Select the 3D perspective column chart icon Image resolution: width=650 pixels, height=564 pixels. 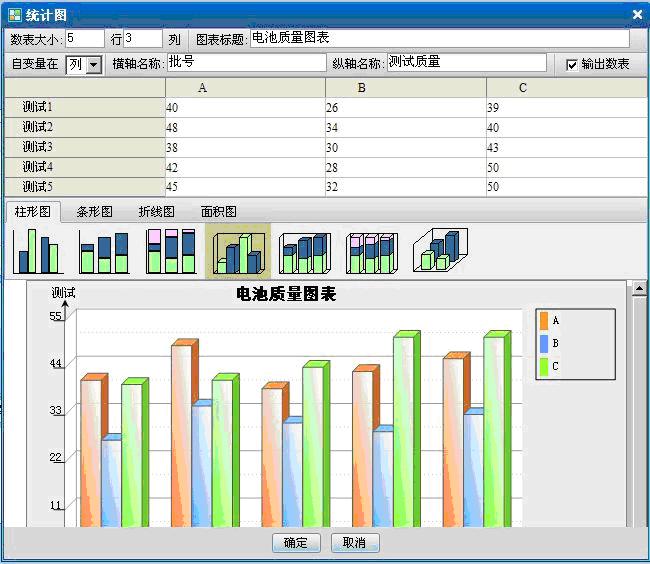[440, 250]
